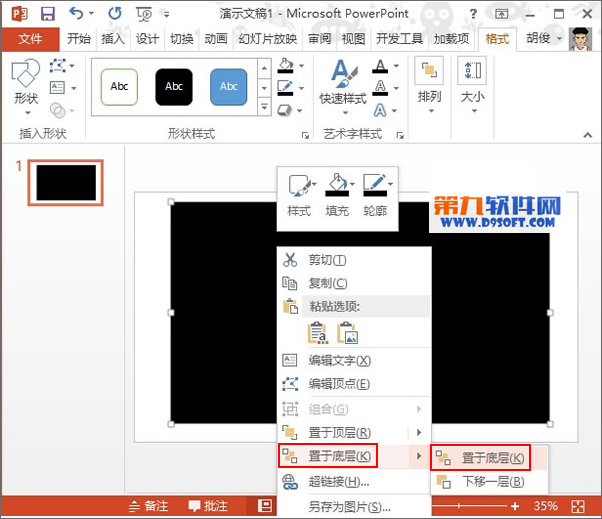Select 置于底层(K) in the submenu

click(x=489, y=458)
